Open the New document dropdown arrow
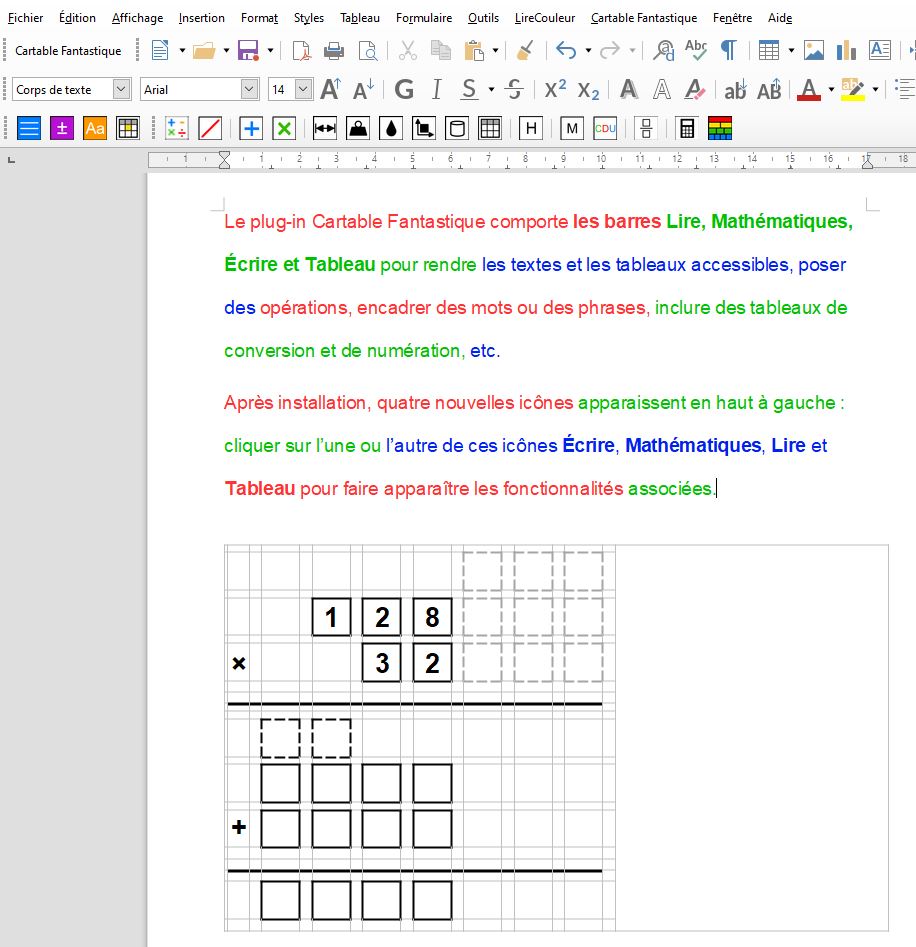This screenshot has width=916, height=947. [182, 51]
